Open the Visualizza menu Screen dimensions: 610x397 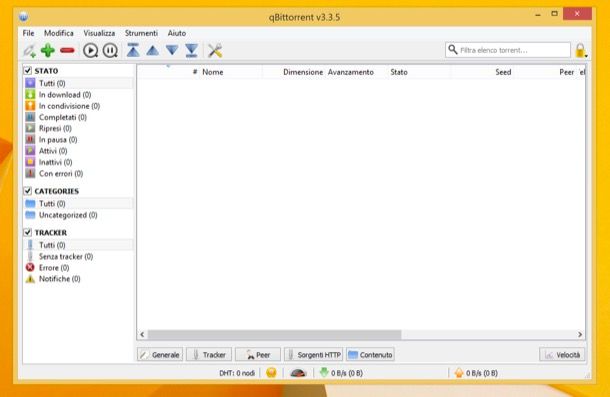click(99, 33)
